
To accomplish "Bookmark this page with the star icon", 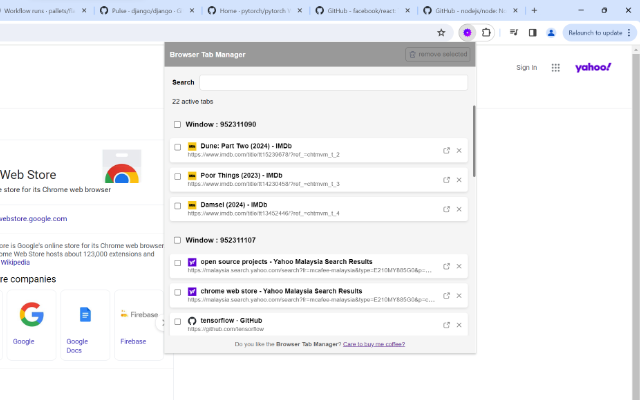I will point(441,33).
